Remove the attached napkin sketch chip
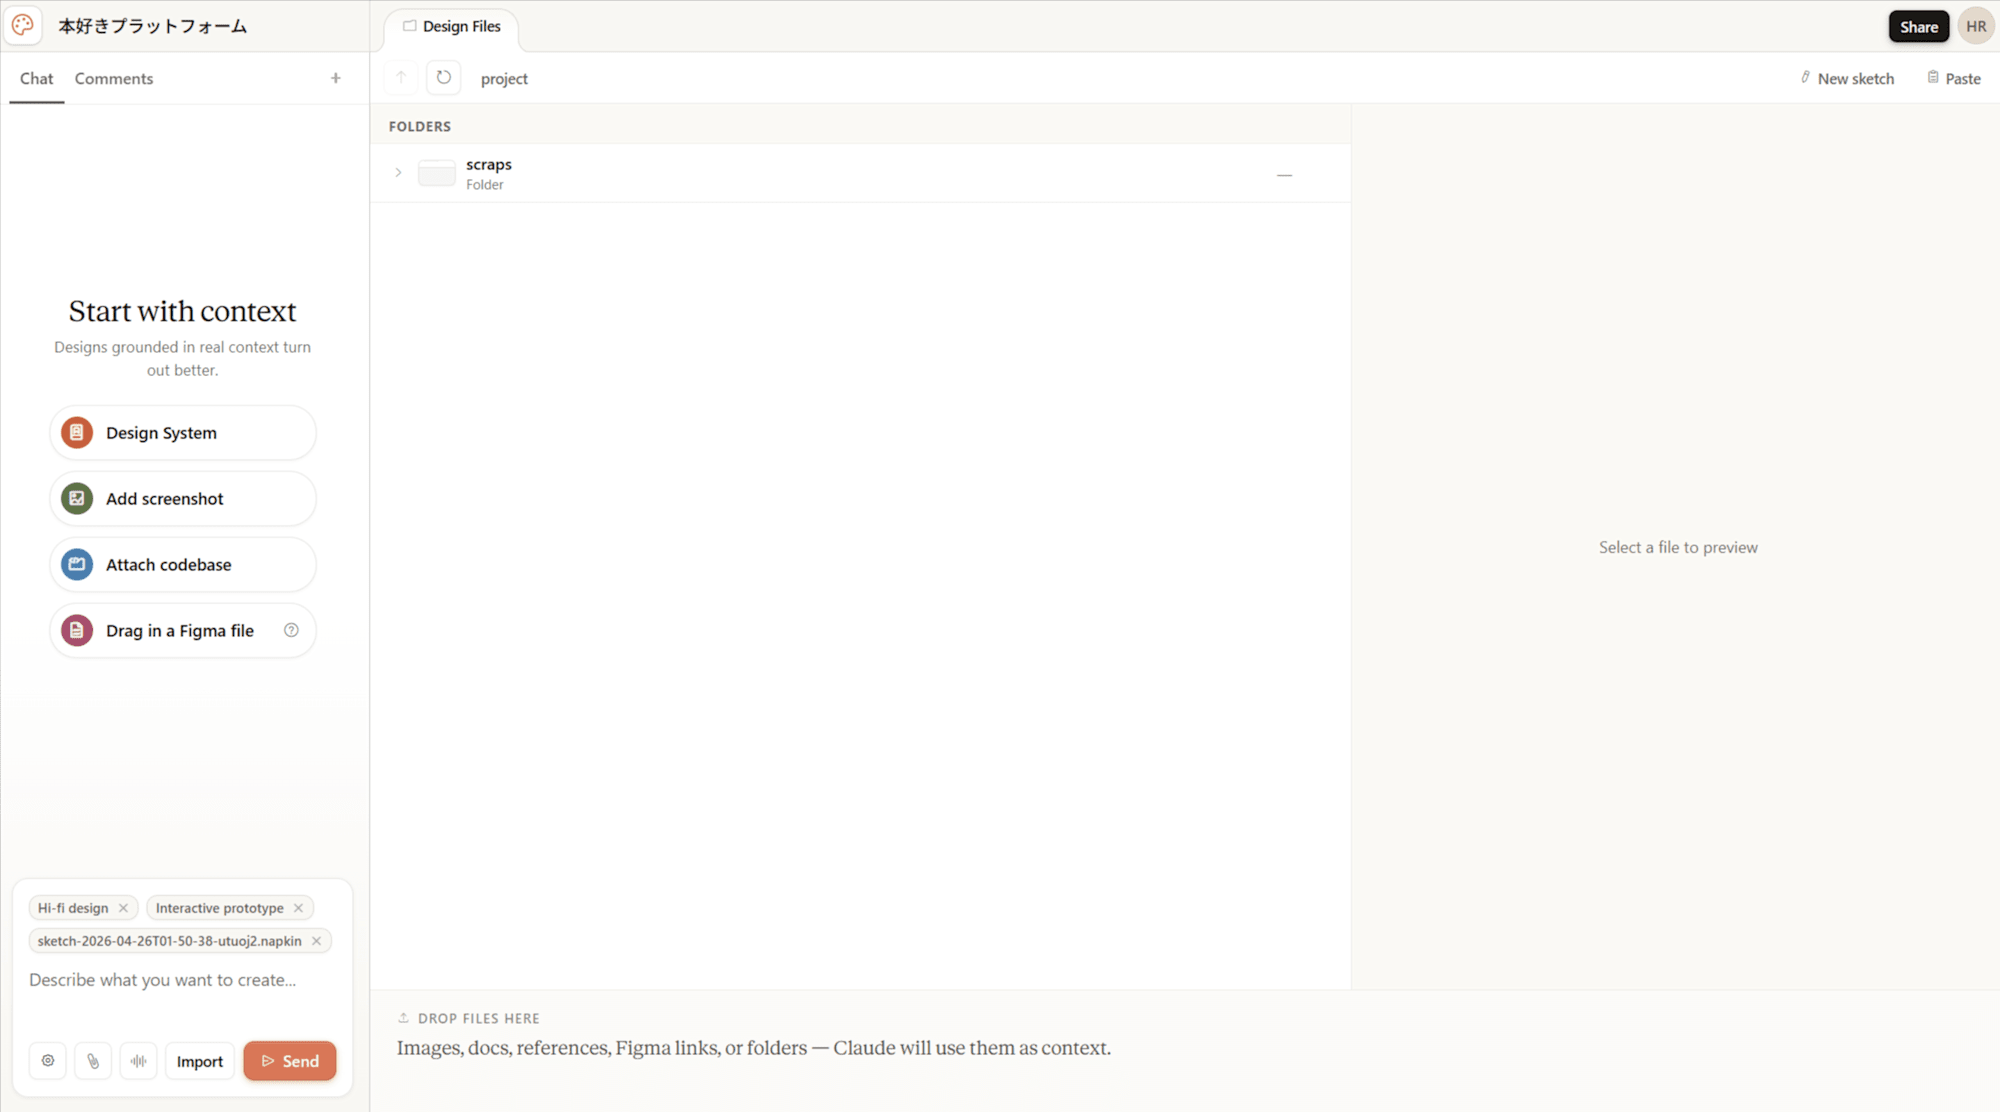This screenshot has width=2000, height=1112. [316, 941]
